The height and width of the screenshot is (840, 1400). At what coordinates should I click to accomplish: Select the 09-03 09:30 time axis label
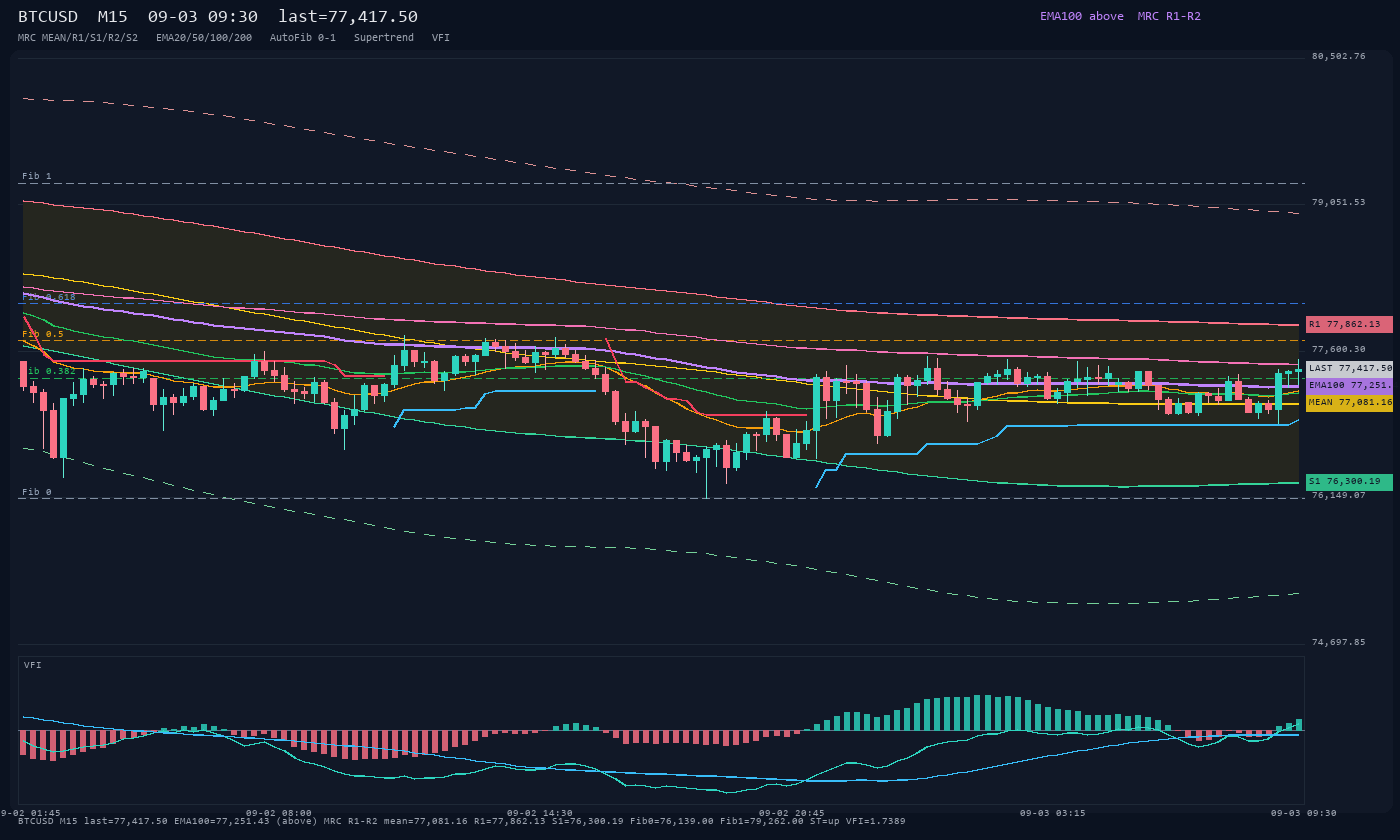tap(1304, 813)
